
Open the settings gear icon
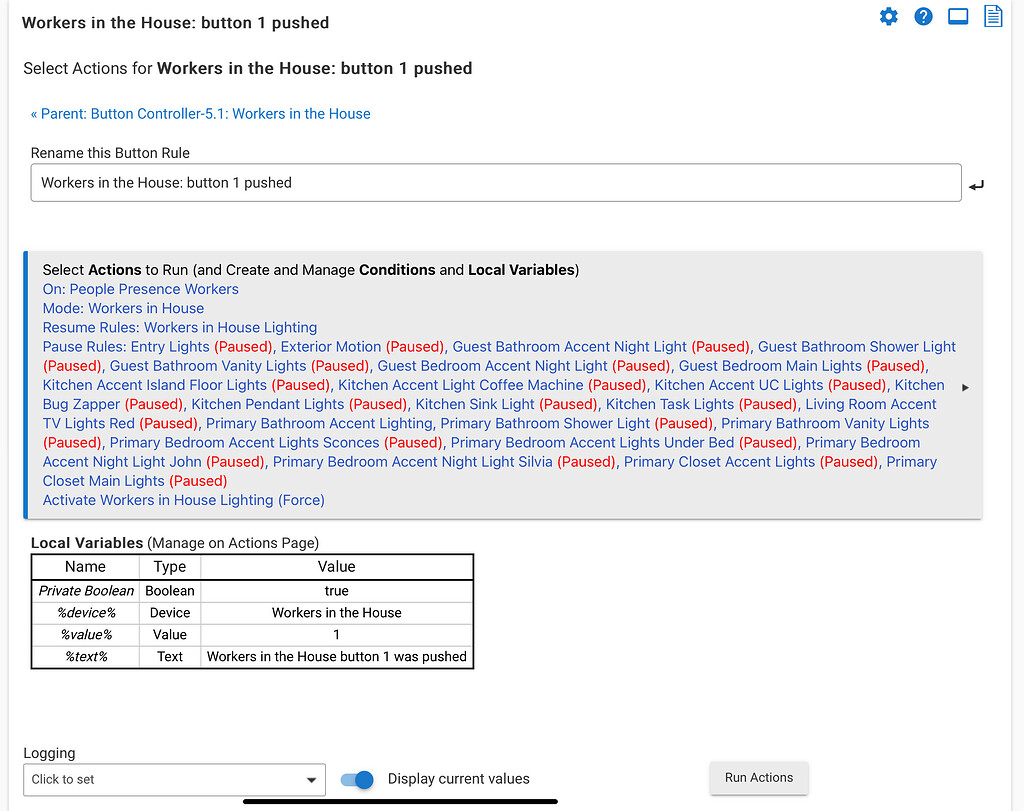[x=889, y=16]
